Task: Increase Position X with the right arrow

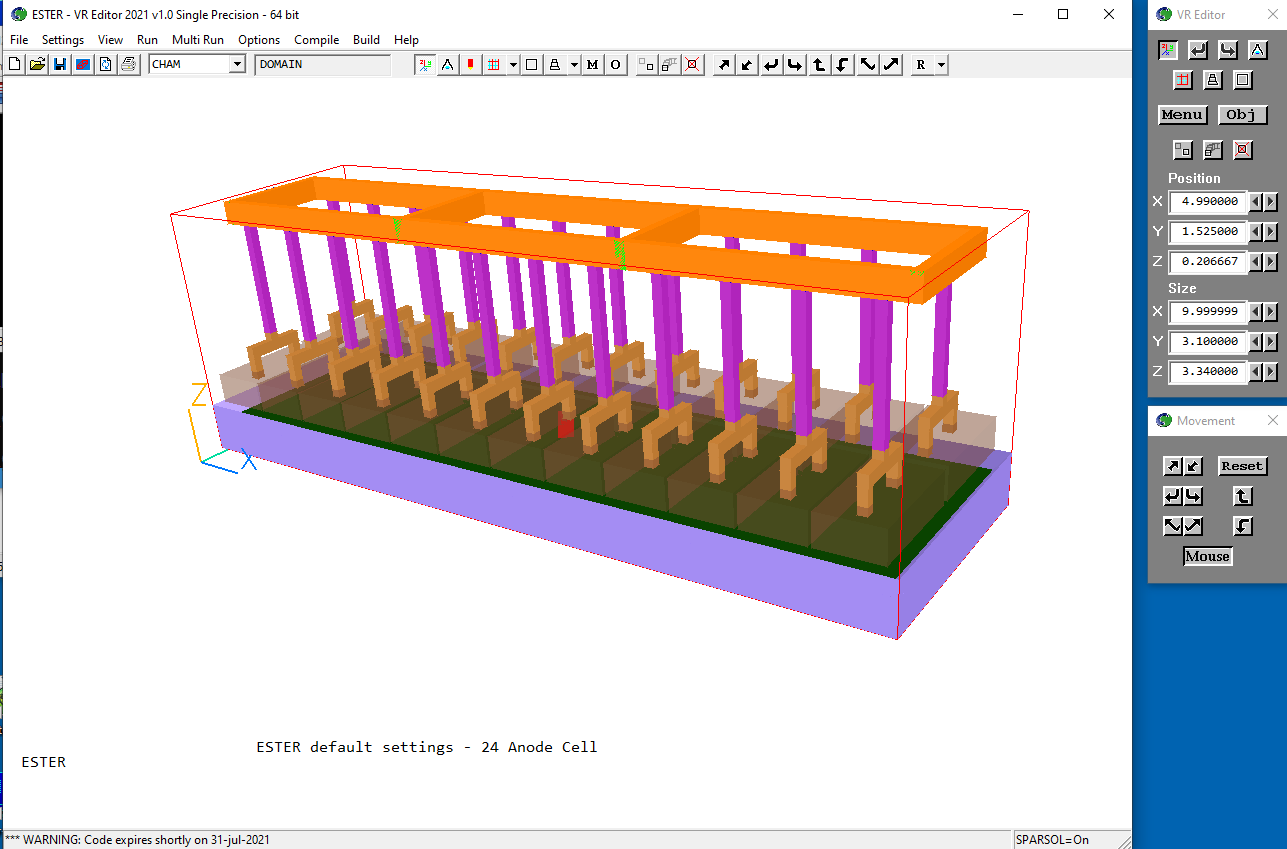Action: click(1271, 202)
